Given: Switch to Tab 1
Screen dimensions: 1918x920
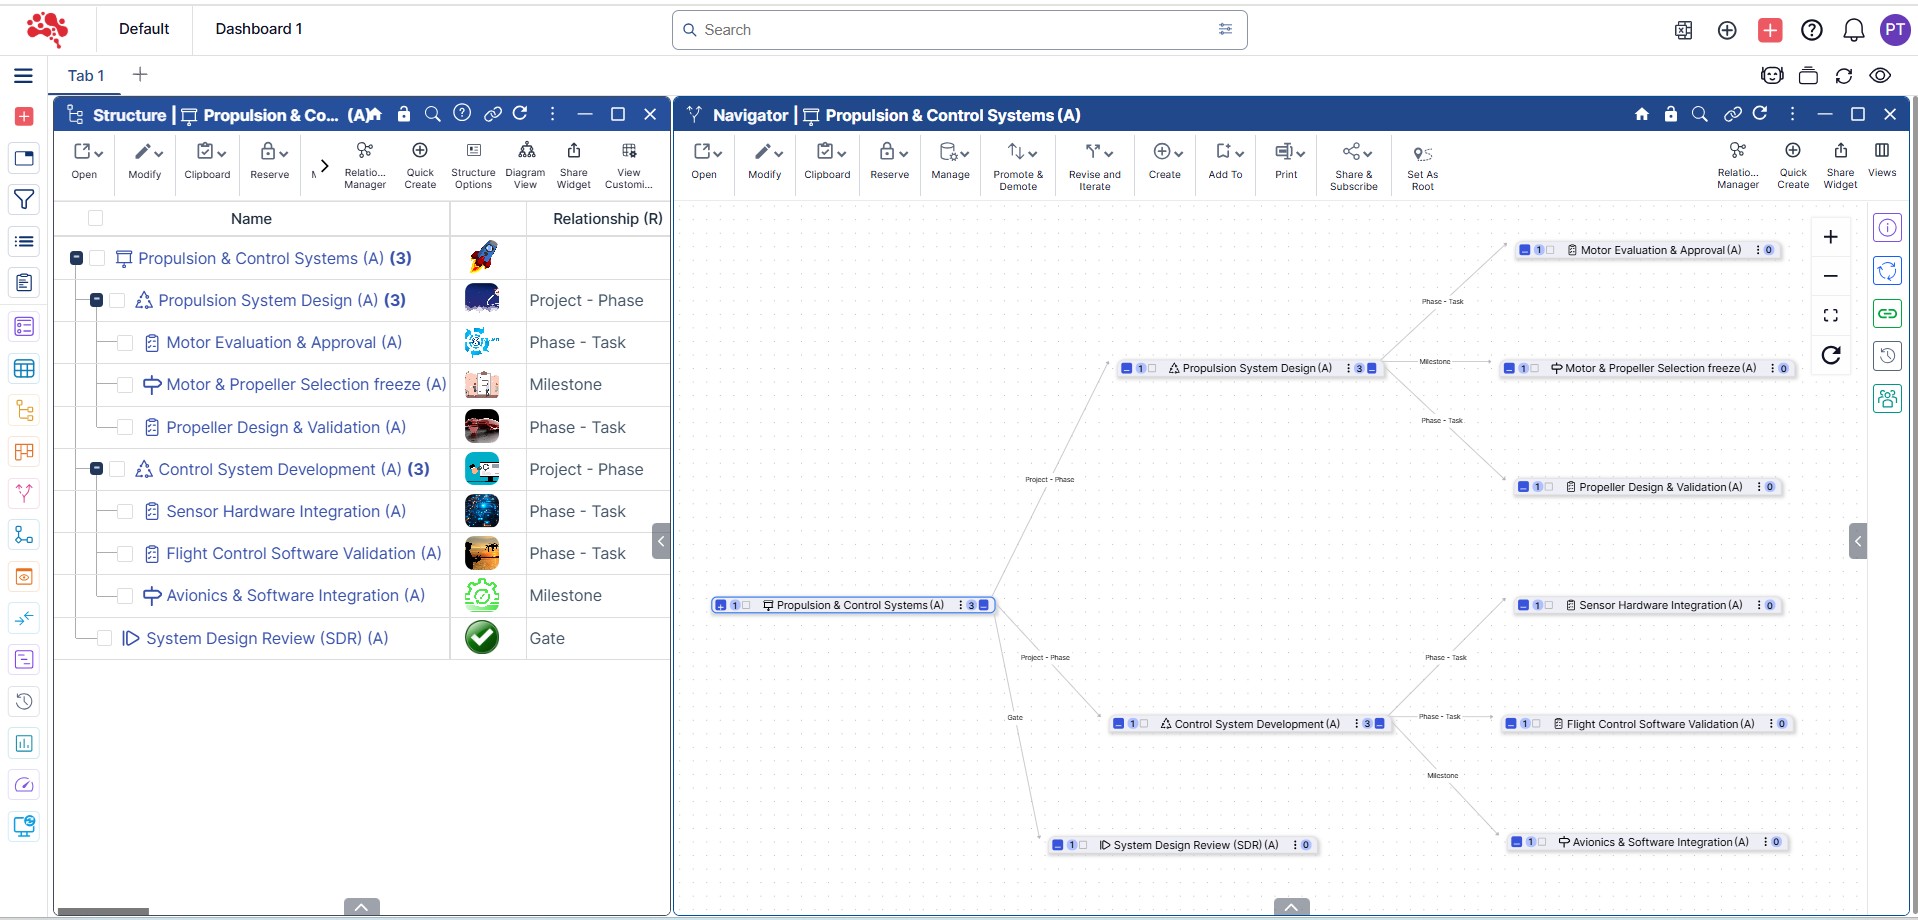Looking at the screenshot, I should 86,76.
